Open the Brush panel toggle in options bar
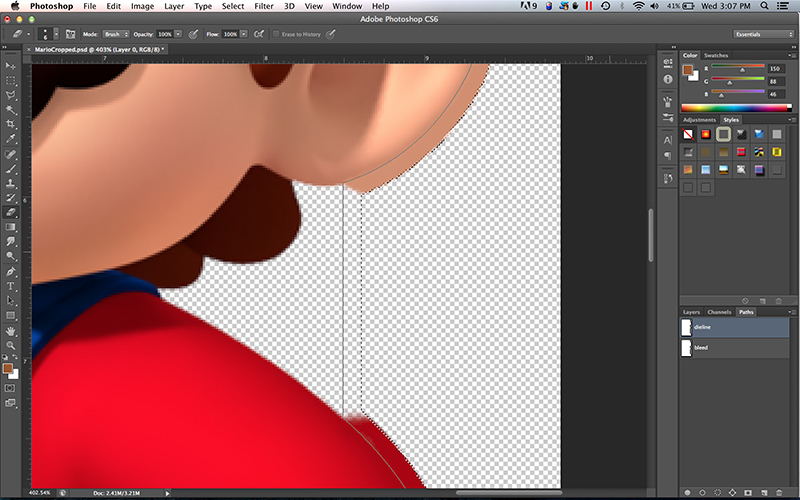Image resolution: width=800 pixels, height=500 pixels. pyautogui.click(x=70, y=34)
